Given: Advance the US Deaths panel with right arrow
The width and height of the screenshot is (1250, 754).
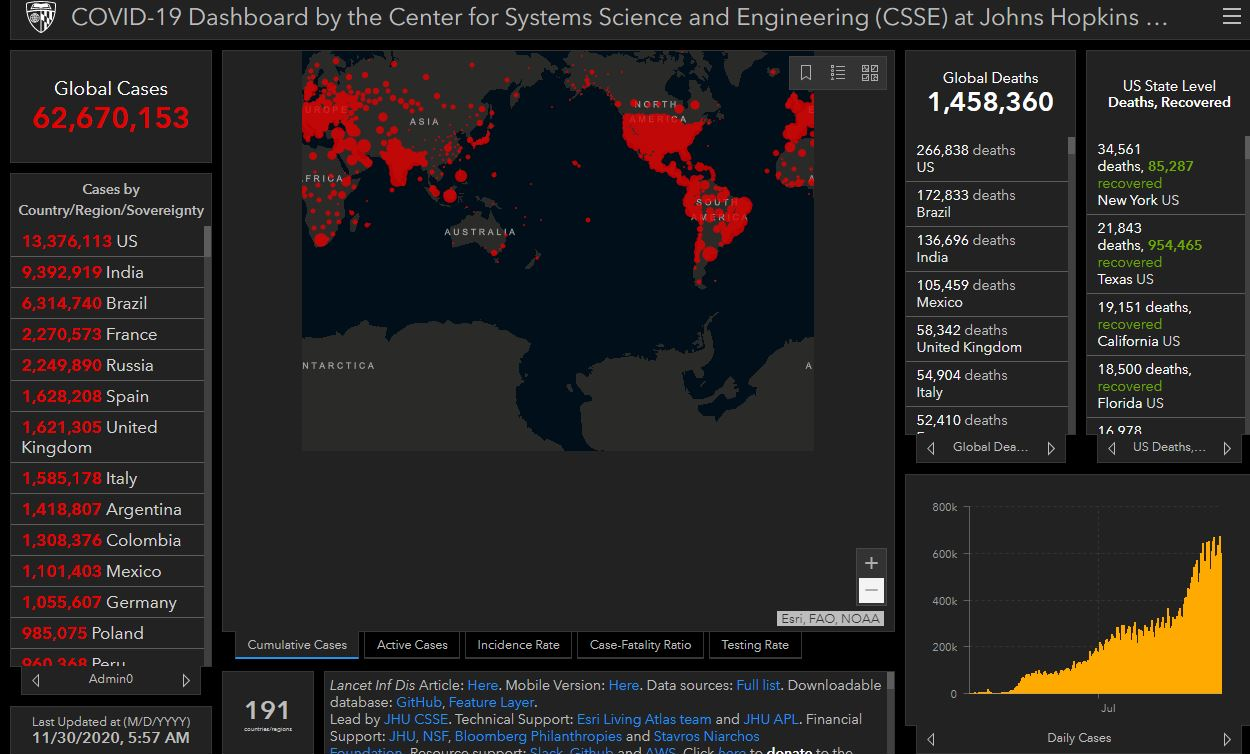Looking at the screenshot, I should pos(1227,448).
